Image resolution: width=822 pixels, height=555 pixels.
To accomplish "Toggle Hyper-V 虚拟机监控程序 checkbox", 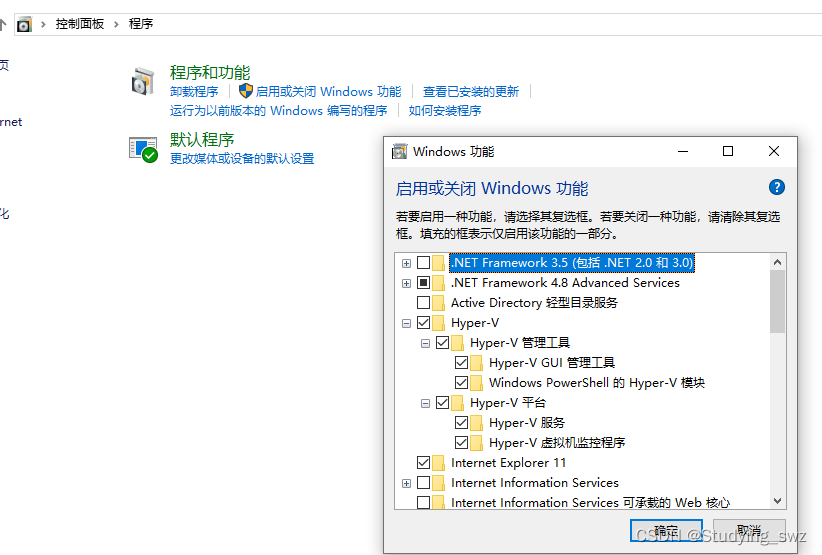I will click(x=461, y=443).
